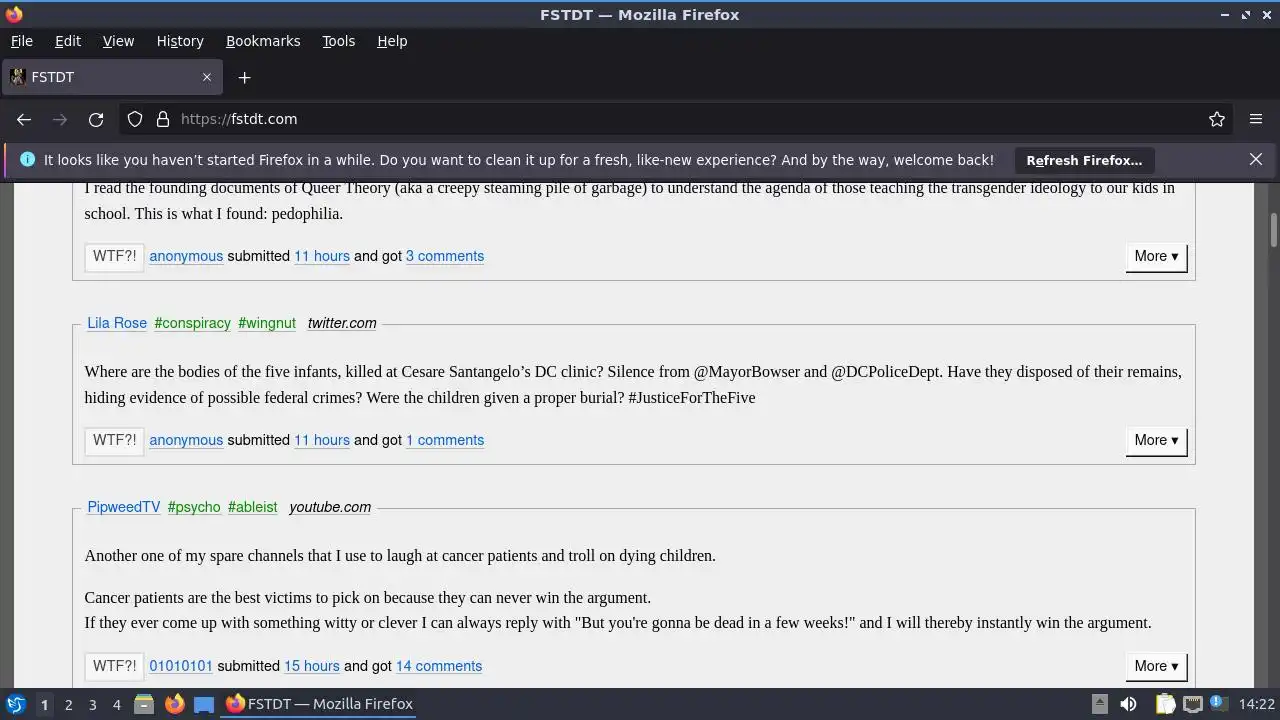1280x720 pixels.
Task: Open the 14 comments link
Action: 439,666
